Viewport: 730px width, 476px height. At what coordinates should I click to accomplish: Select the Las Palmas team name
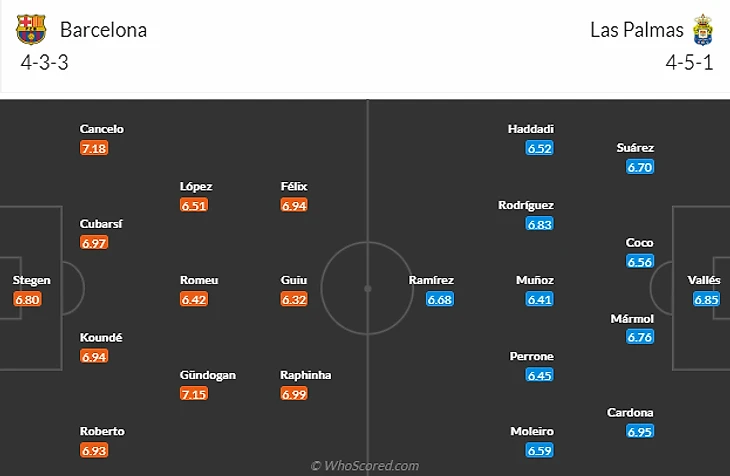637,30
